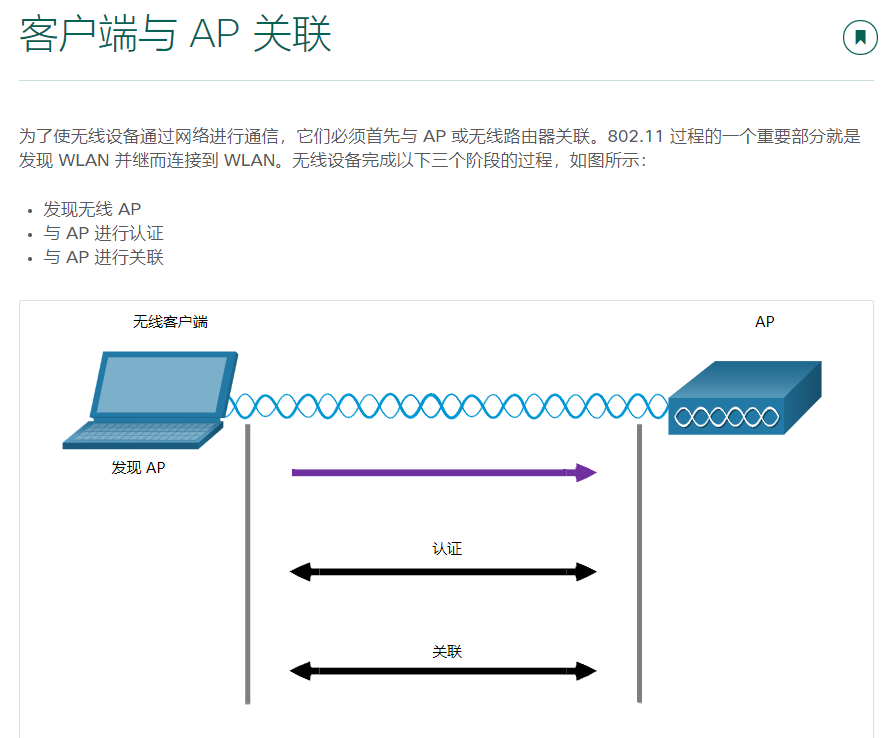
Task: Select the page title 客户端与 AP 关联
Action: 170,36
